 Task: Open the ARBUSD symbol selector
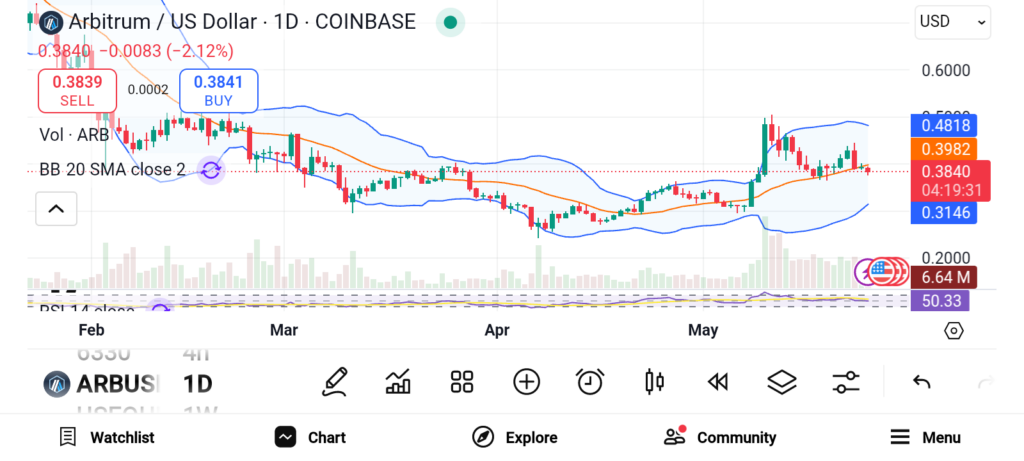pyautogui.click(x=118, y=384)
